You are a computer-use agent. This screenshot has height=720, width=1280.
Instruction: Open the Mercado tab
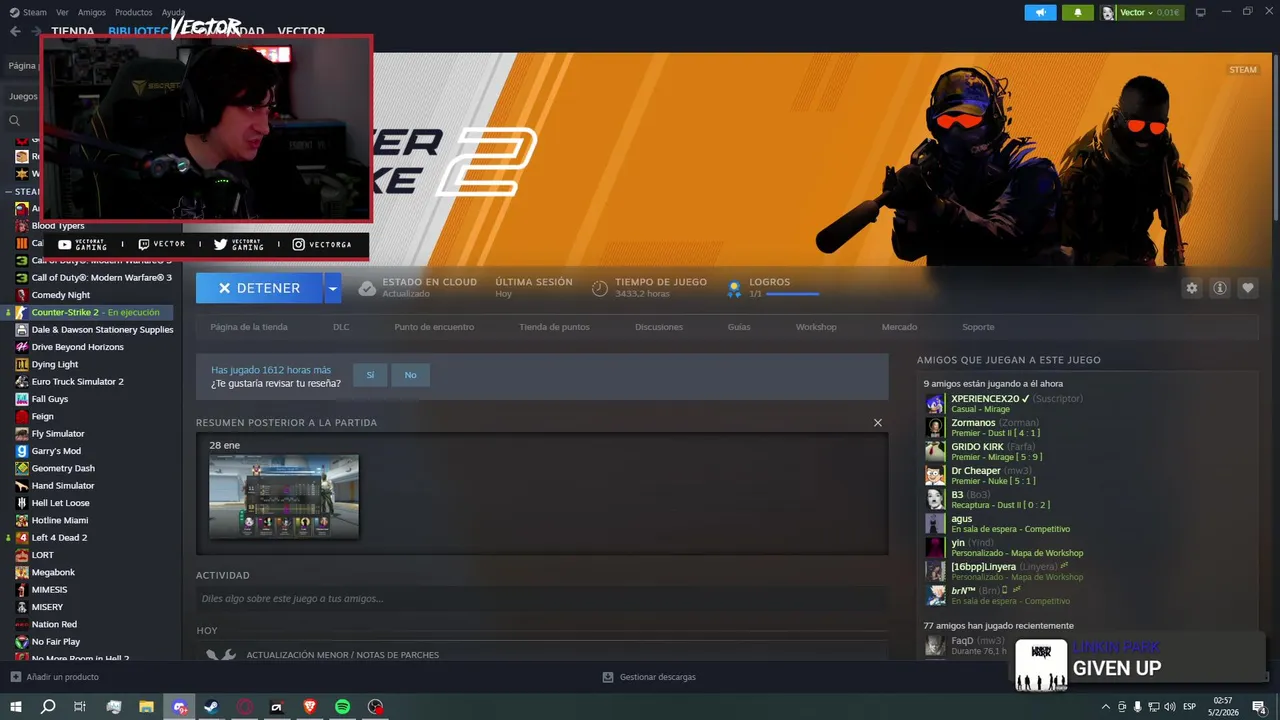point(899,327)
